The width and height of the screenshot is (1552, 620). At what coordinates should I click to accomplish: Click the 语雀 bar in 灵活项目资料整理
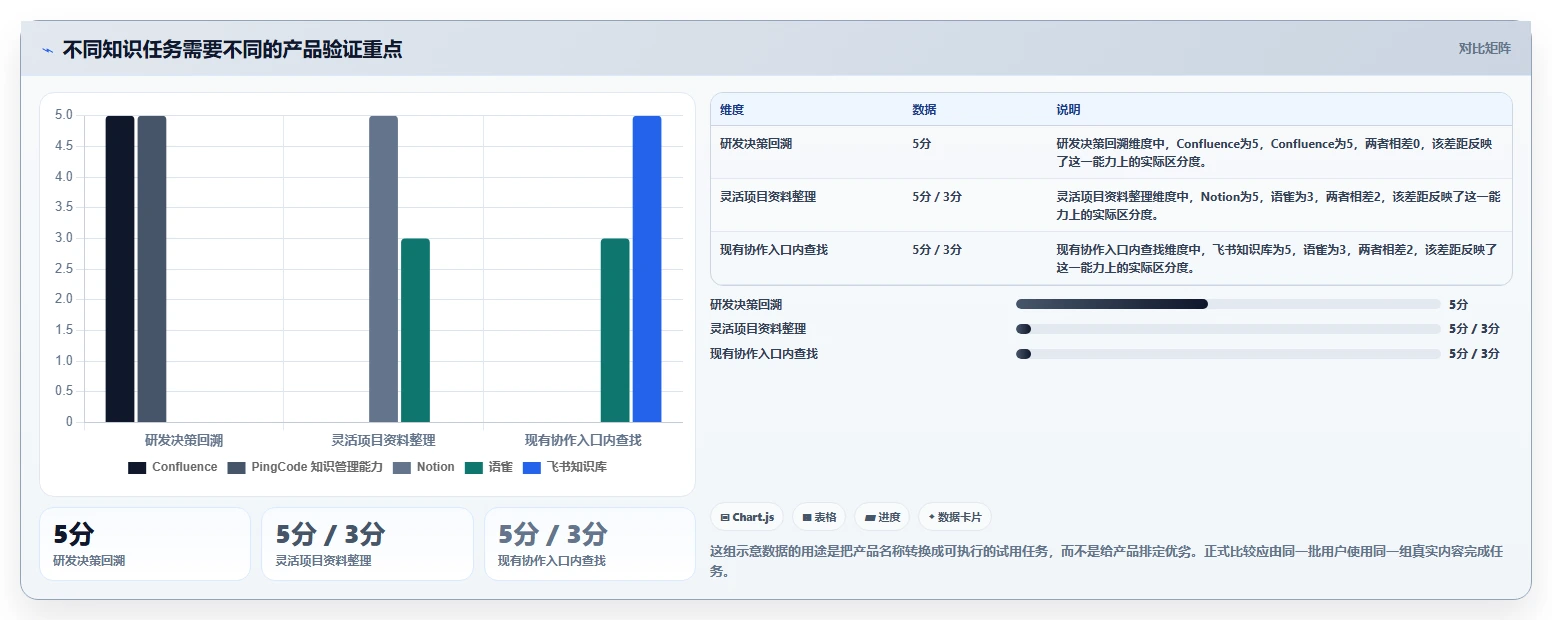pyautogui.click(x=415, y=330)
